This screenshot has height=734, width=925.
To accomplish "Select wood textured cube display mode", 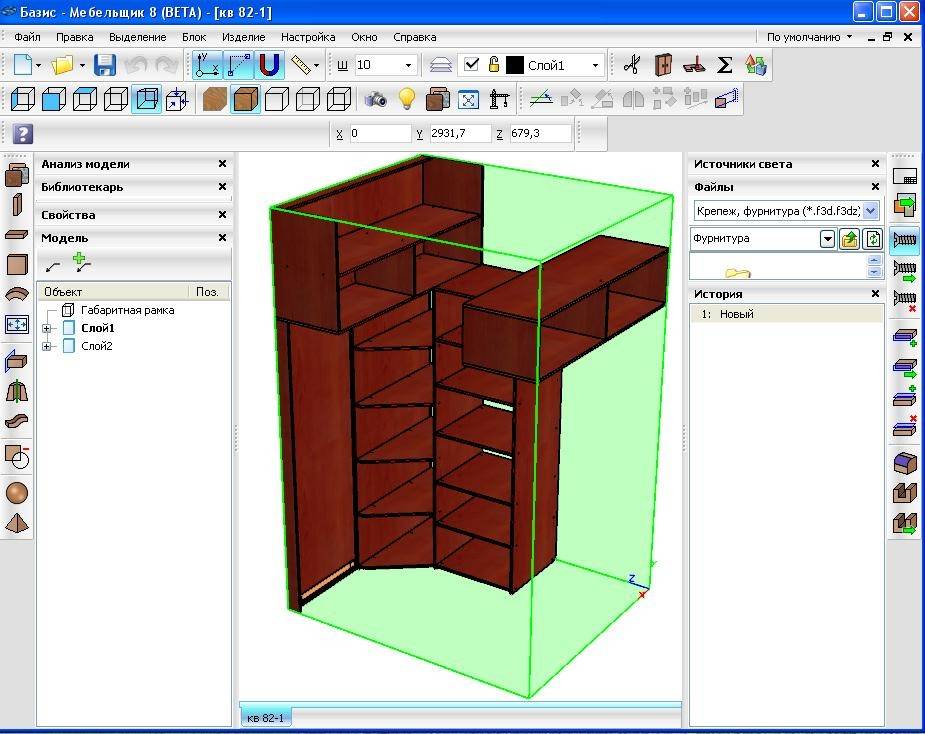I will 214,99.
